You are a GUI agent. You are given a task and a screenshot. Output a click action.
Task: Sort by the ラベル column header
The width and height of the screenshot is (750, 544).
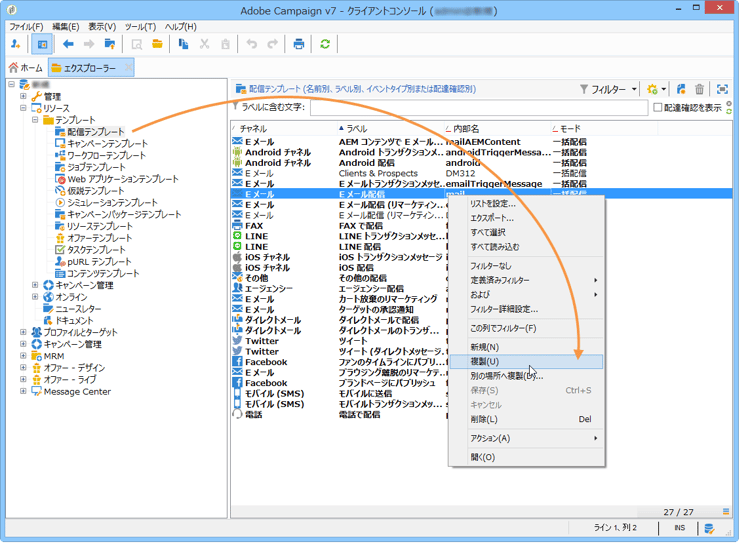coord(391,129)
